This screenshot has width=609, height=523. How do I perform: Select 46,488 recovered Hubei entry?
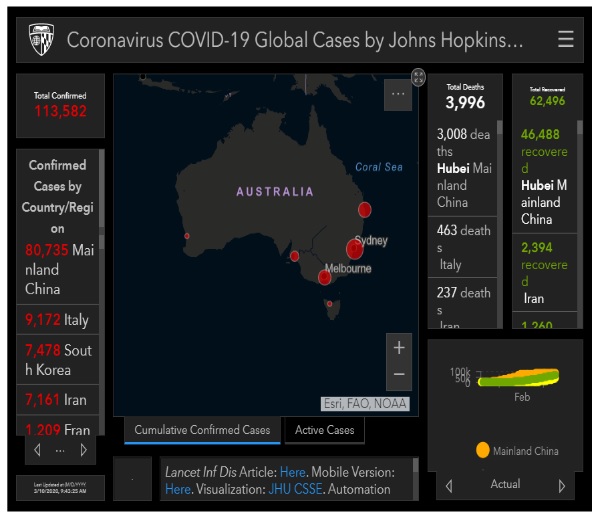point(545,177)
